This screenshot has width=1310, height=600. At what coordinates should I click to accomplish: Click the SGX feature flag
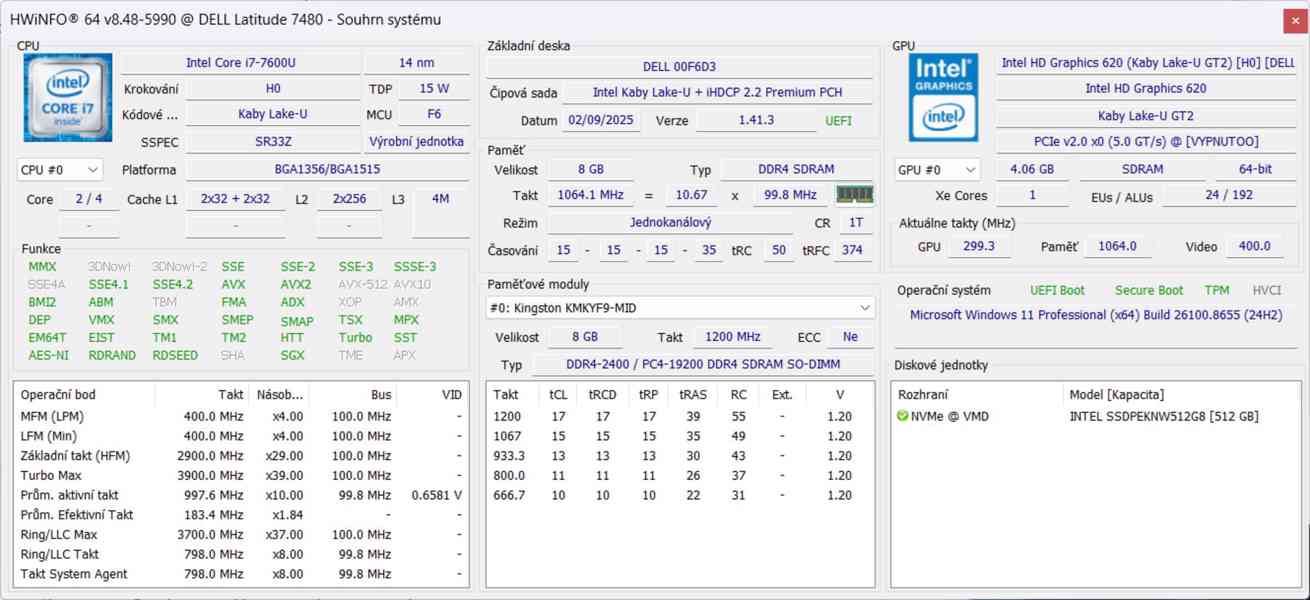tap(292, 355)
